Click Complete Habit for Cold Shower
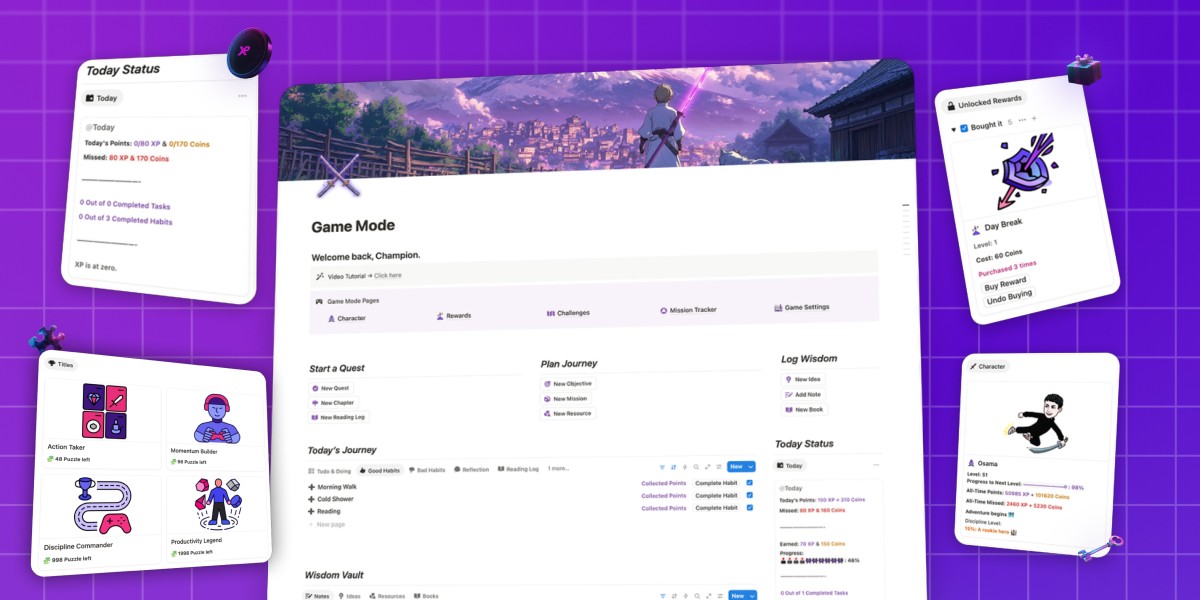Screen dimensions: 1200x600 click(716, 496)
